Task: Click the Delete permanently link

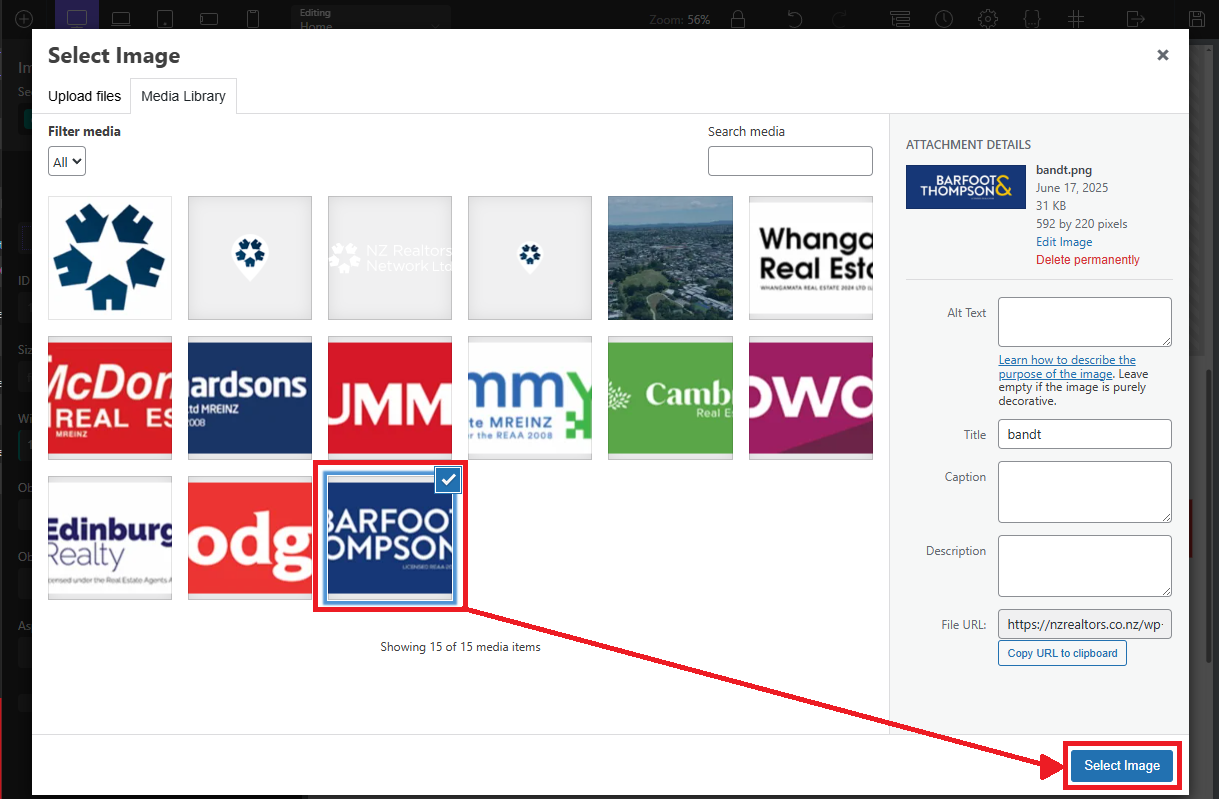Action: (1088, 260)
